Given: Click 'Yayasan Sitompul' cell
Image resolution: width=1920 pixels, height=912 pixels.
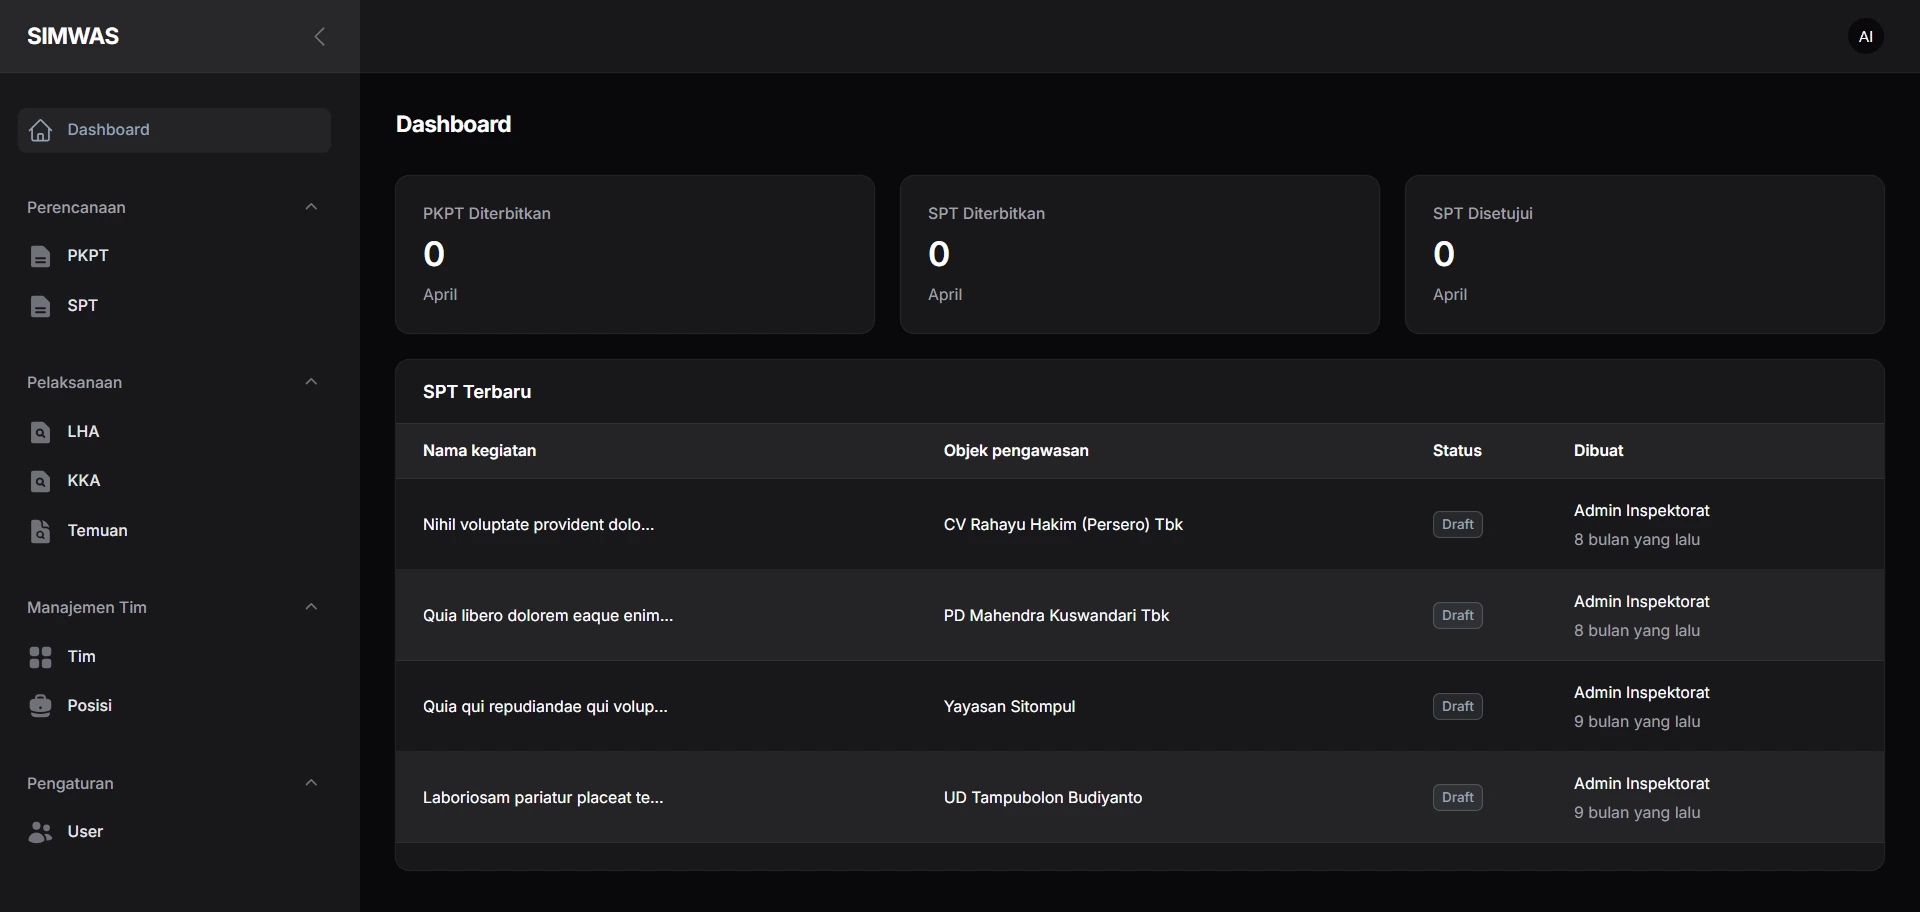Looking at the screenshot, I should [1009, 707].
